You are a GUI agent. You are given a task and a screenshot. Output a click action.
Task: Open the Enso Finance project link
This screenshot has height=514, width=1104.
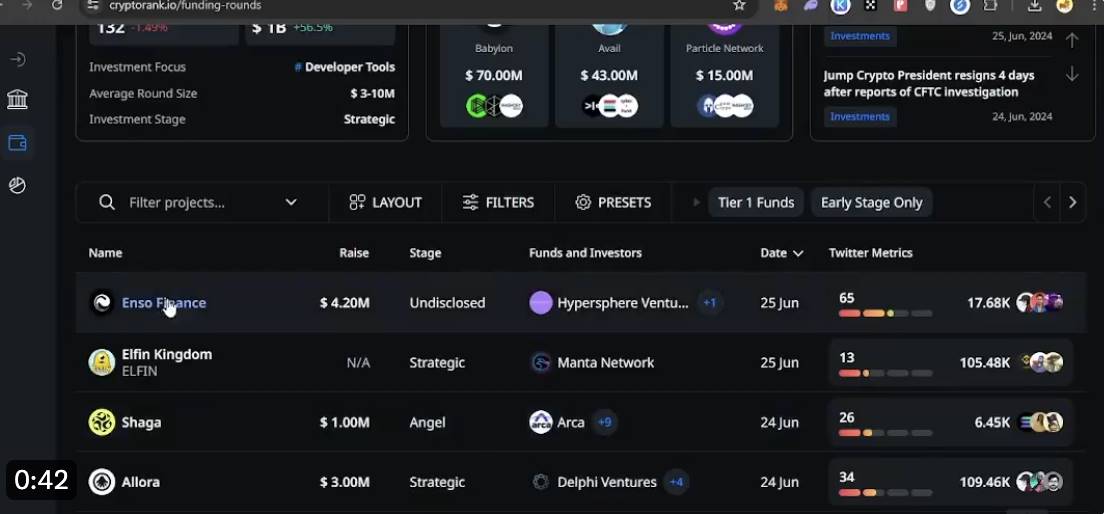coord(164,303)
